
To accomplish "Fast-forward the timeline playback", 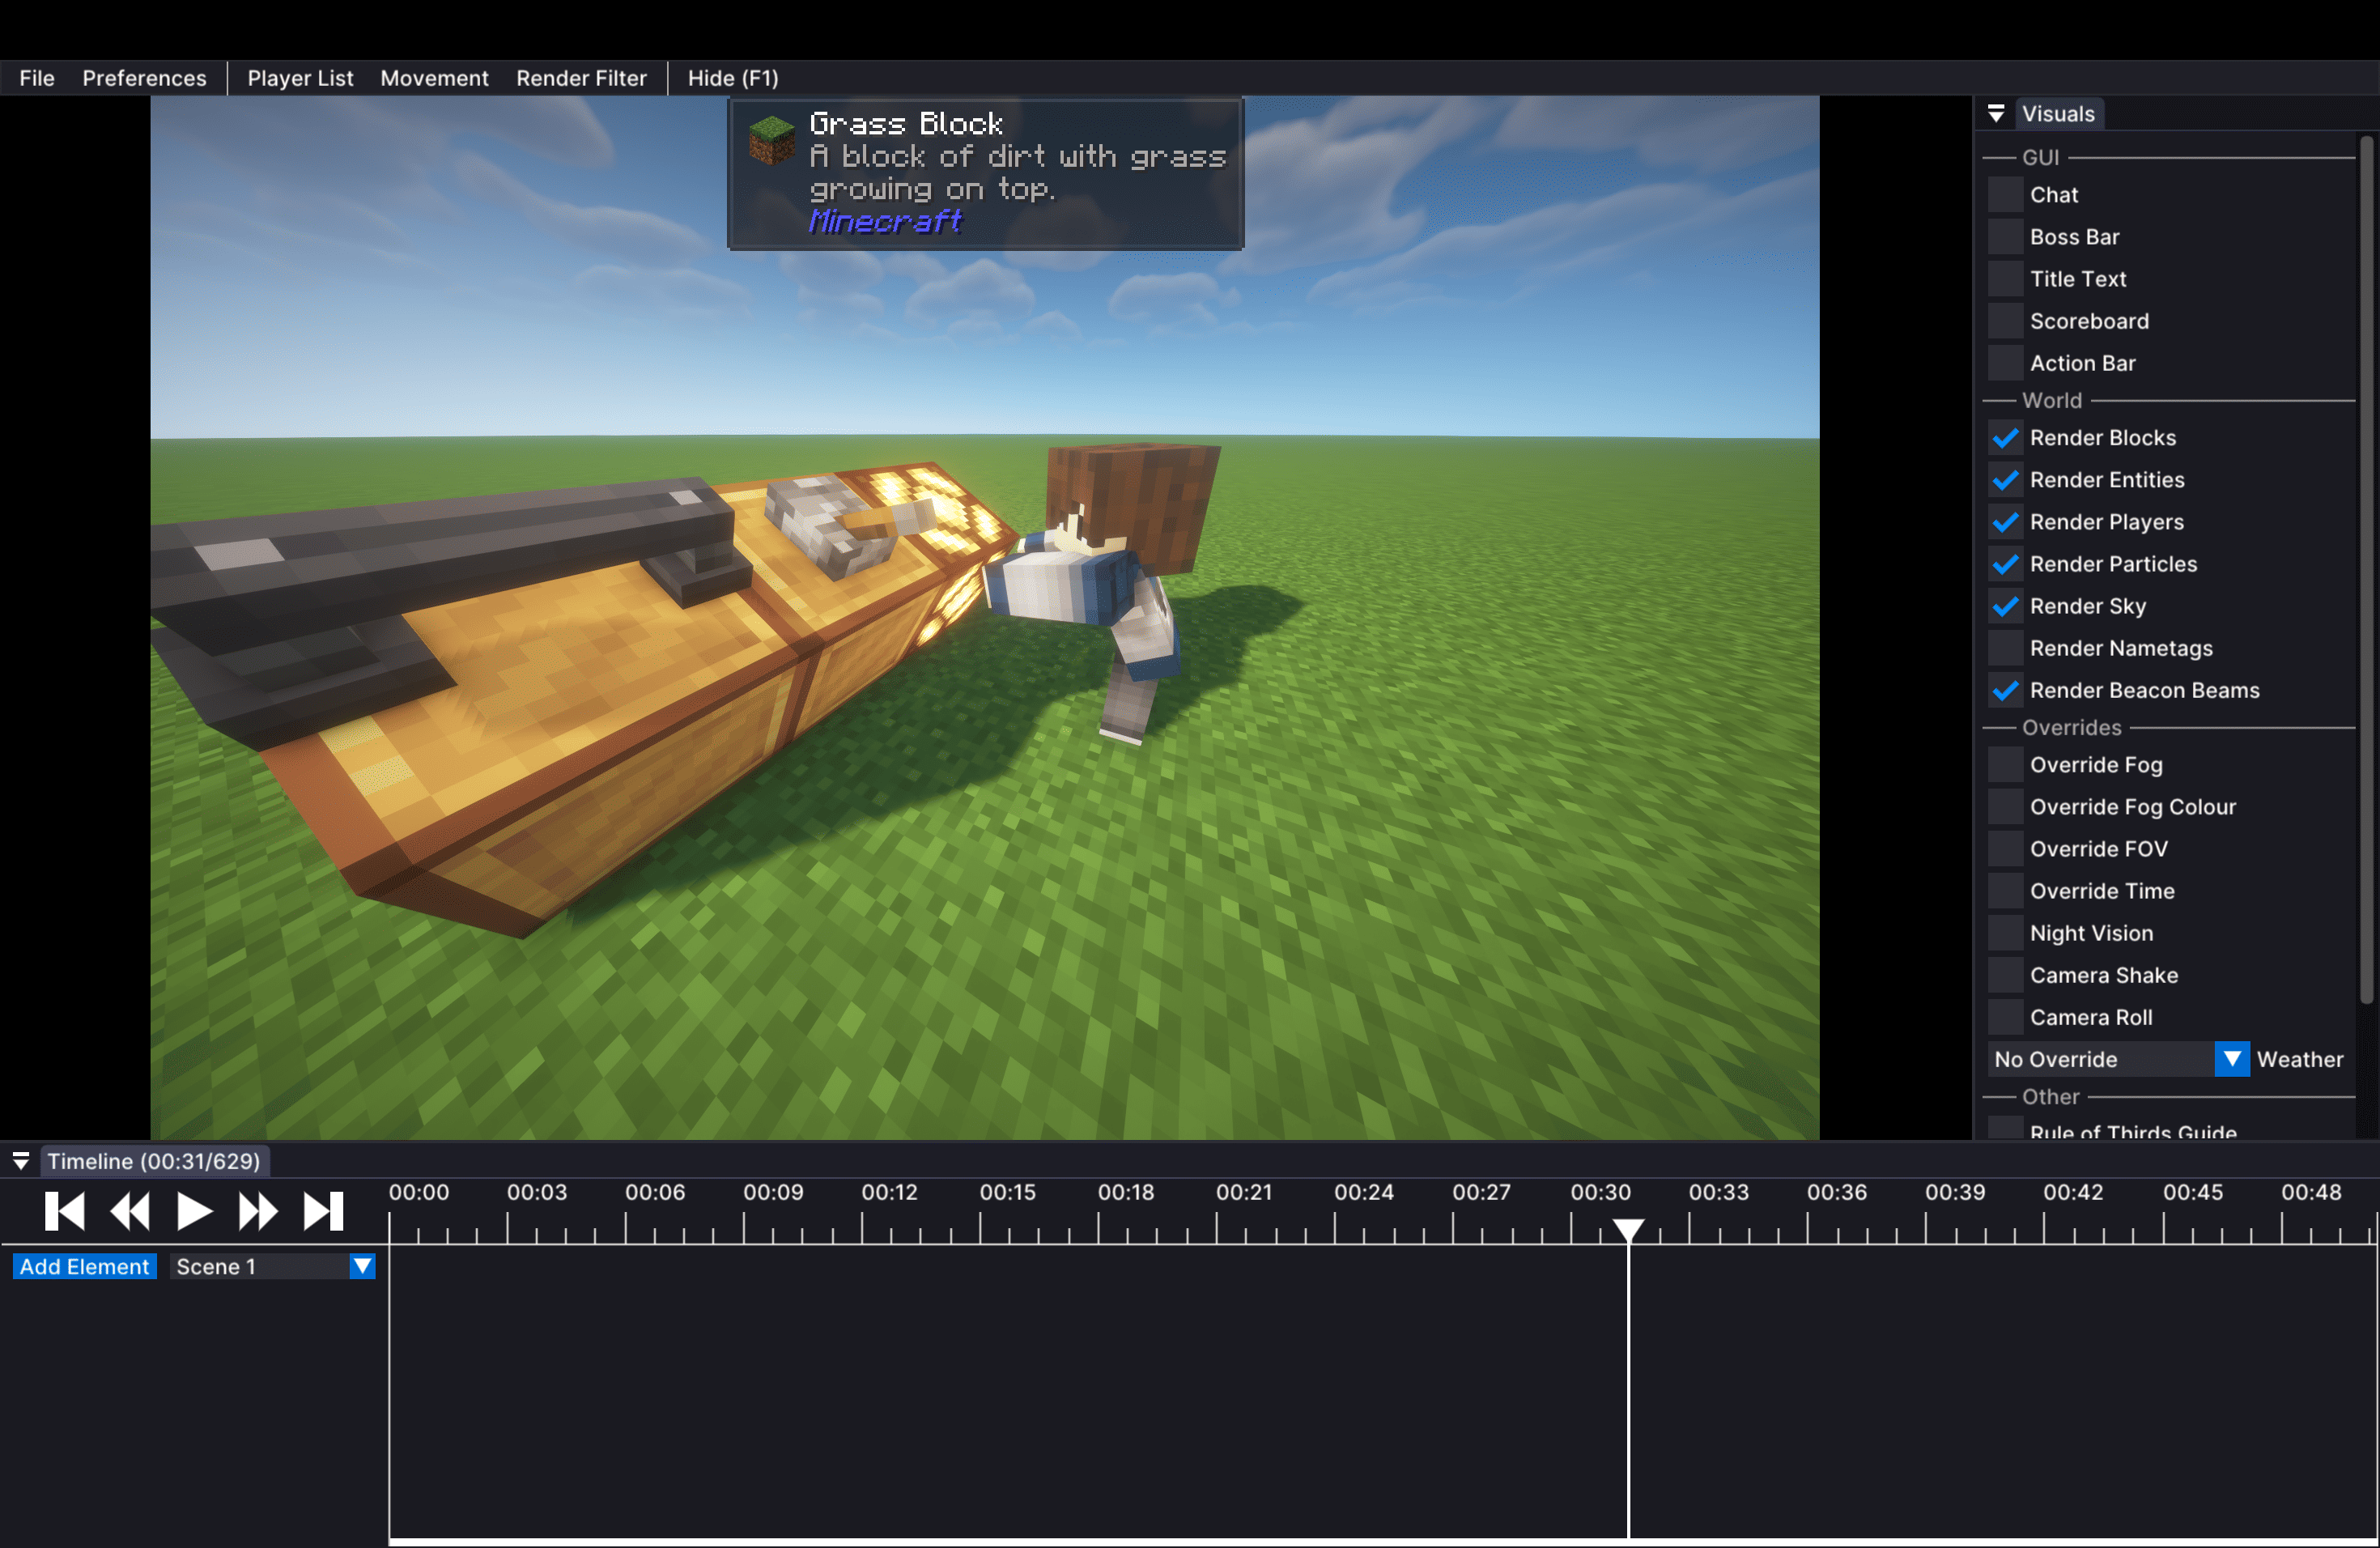I will pos(258,1211).
